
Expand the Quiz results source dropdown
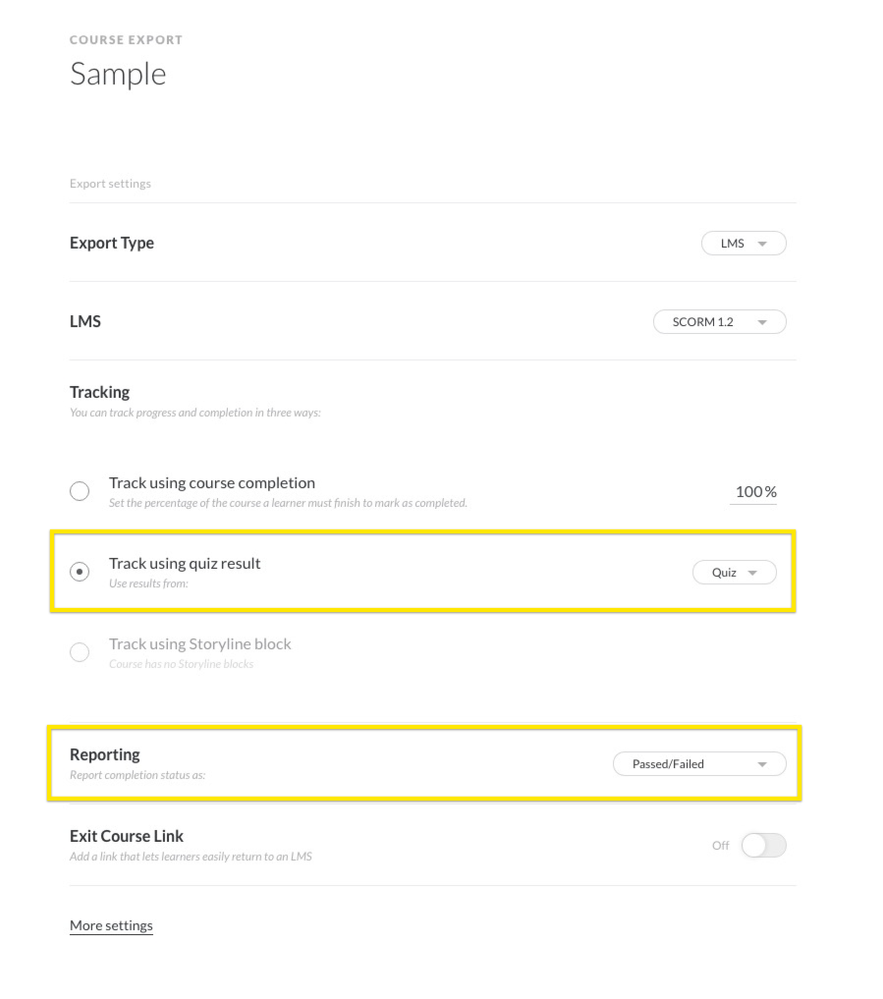tap(734, 573)
